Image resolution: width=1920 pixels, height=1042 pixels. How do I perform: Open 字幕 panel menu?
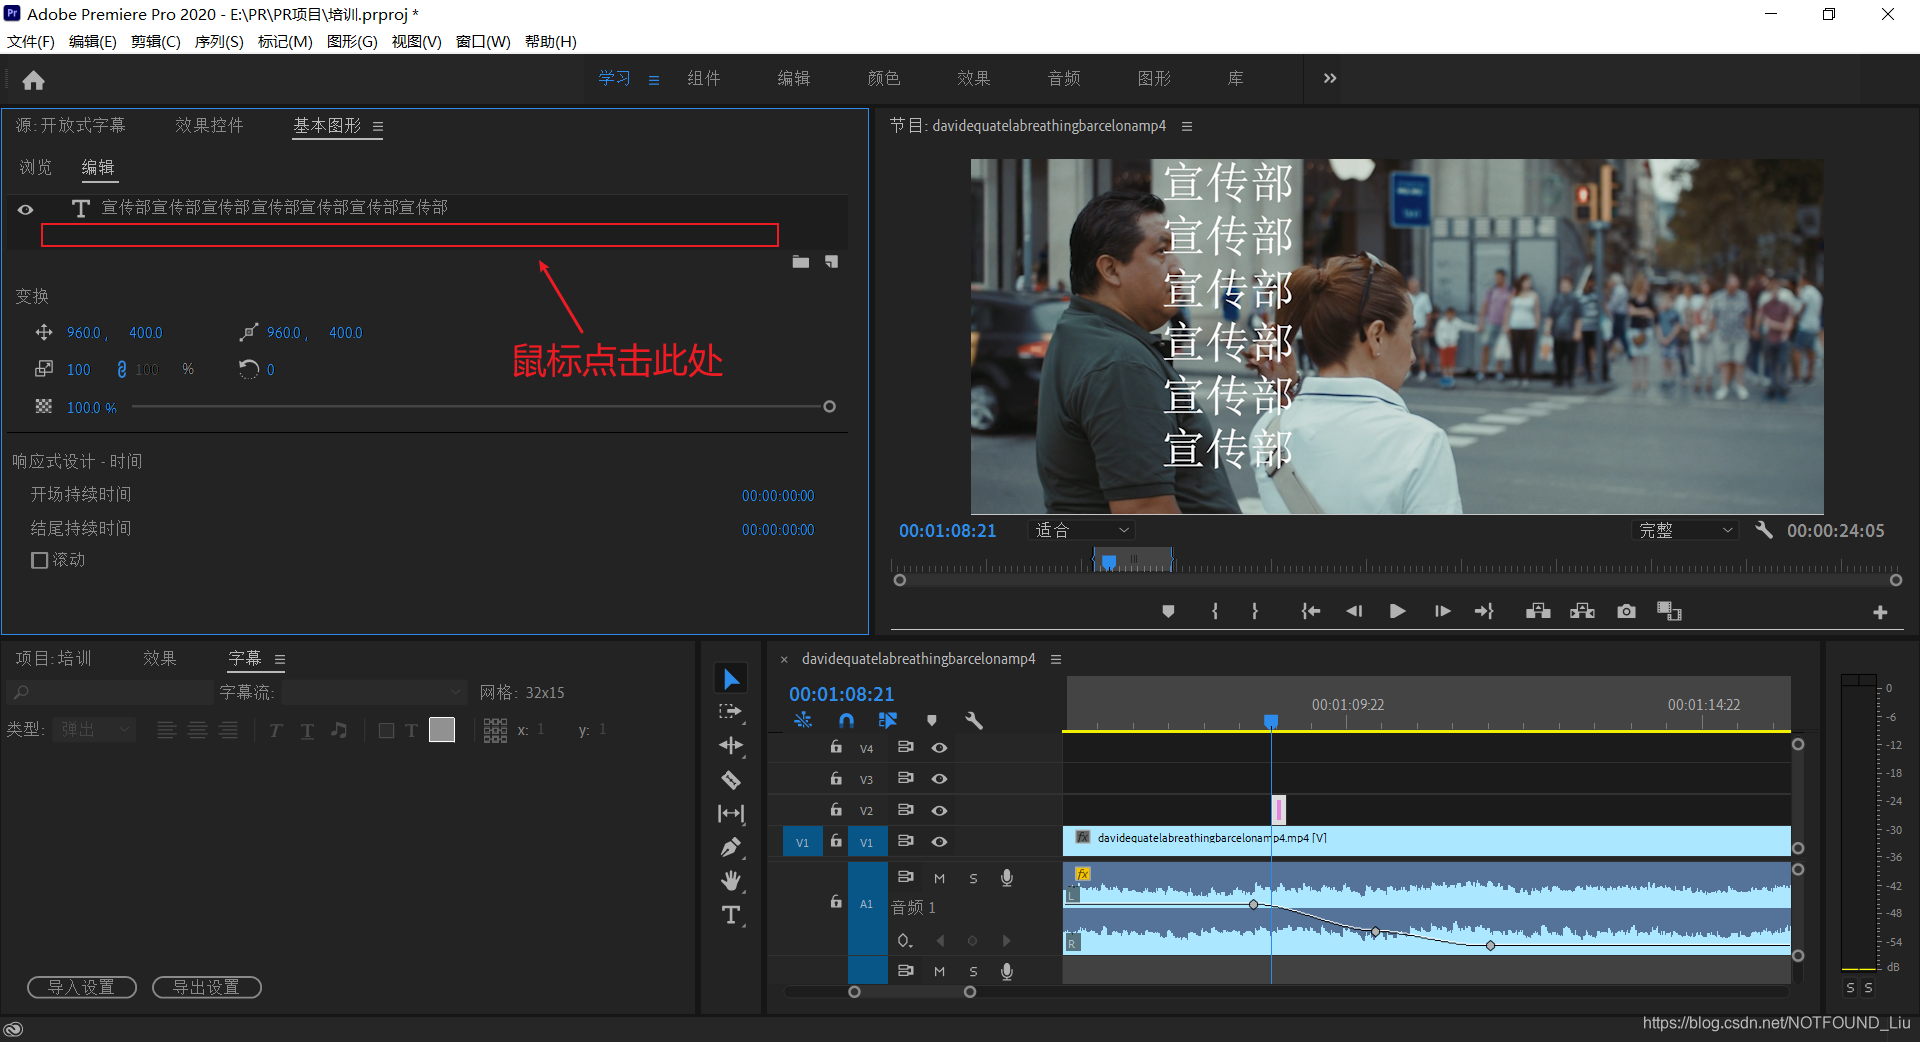pos(280,659)
